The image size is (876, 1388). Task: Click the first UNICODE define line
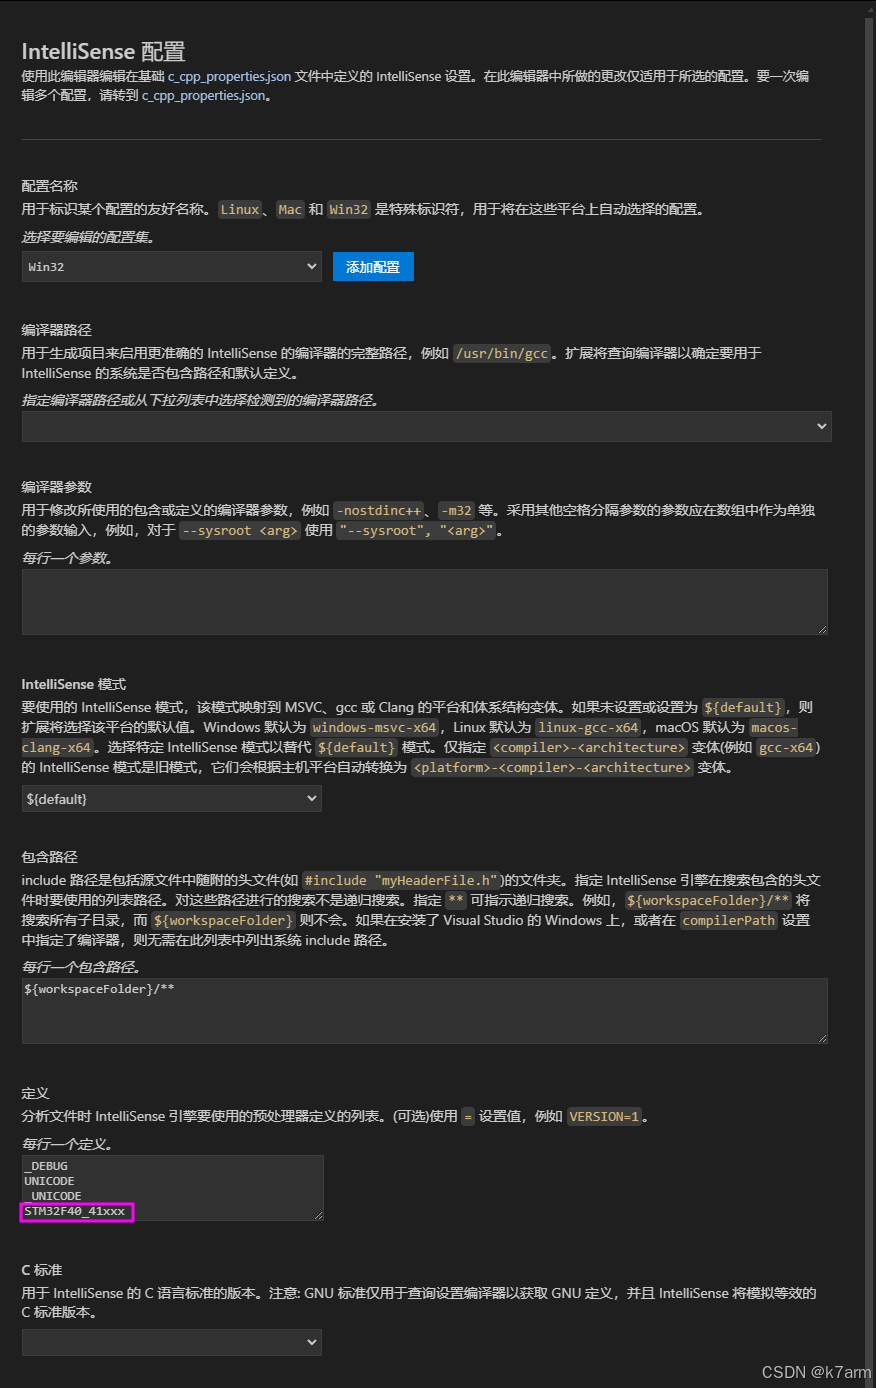(x=49, y=1181)
